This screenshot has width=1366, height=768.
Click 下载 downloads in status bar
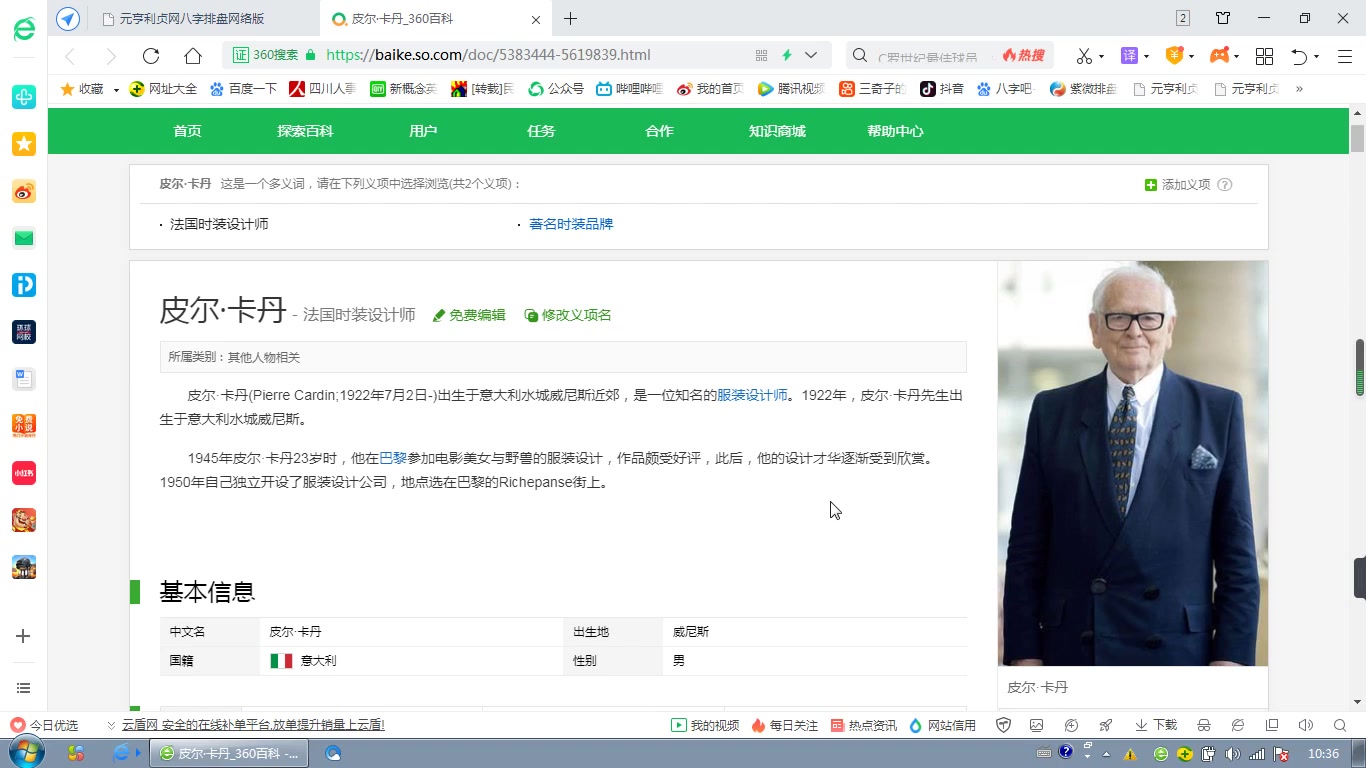pyautogui.click(x=1156, y=725)
